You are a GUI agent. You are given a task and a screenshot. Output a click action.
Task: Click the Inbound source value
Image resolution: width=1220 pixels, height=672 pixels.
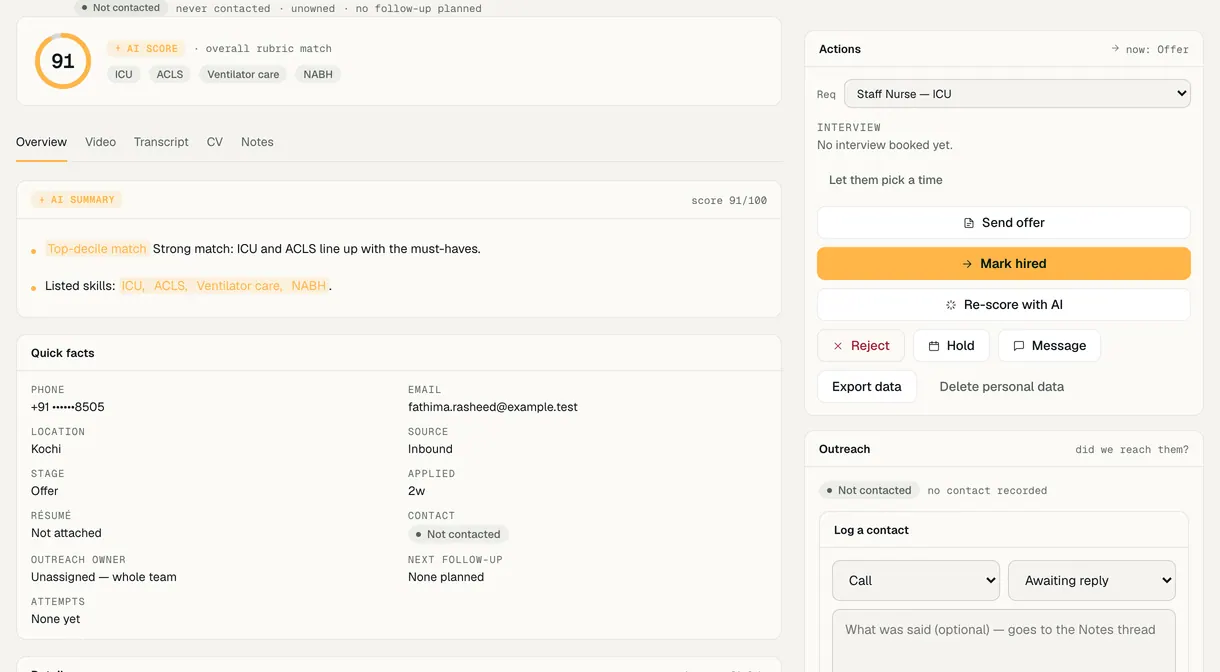tap(430, 449)
